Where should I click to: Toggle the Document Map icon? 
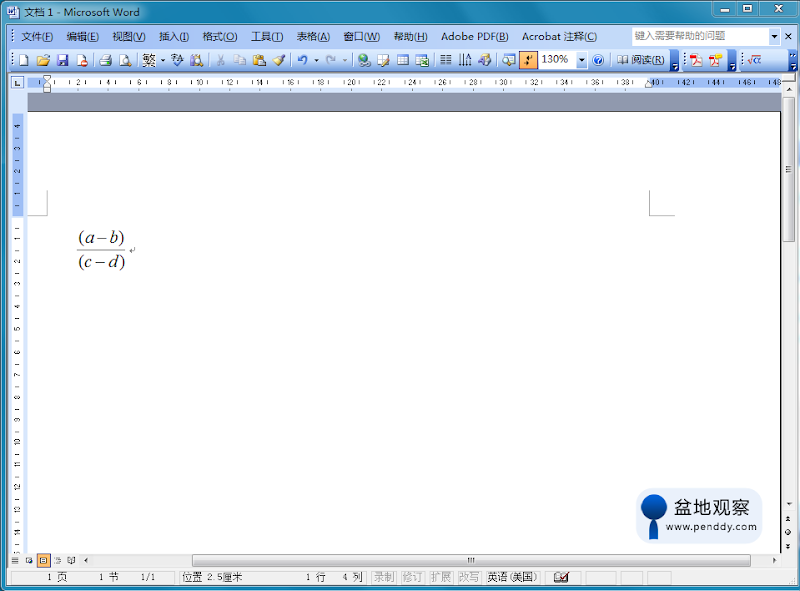508,60
